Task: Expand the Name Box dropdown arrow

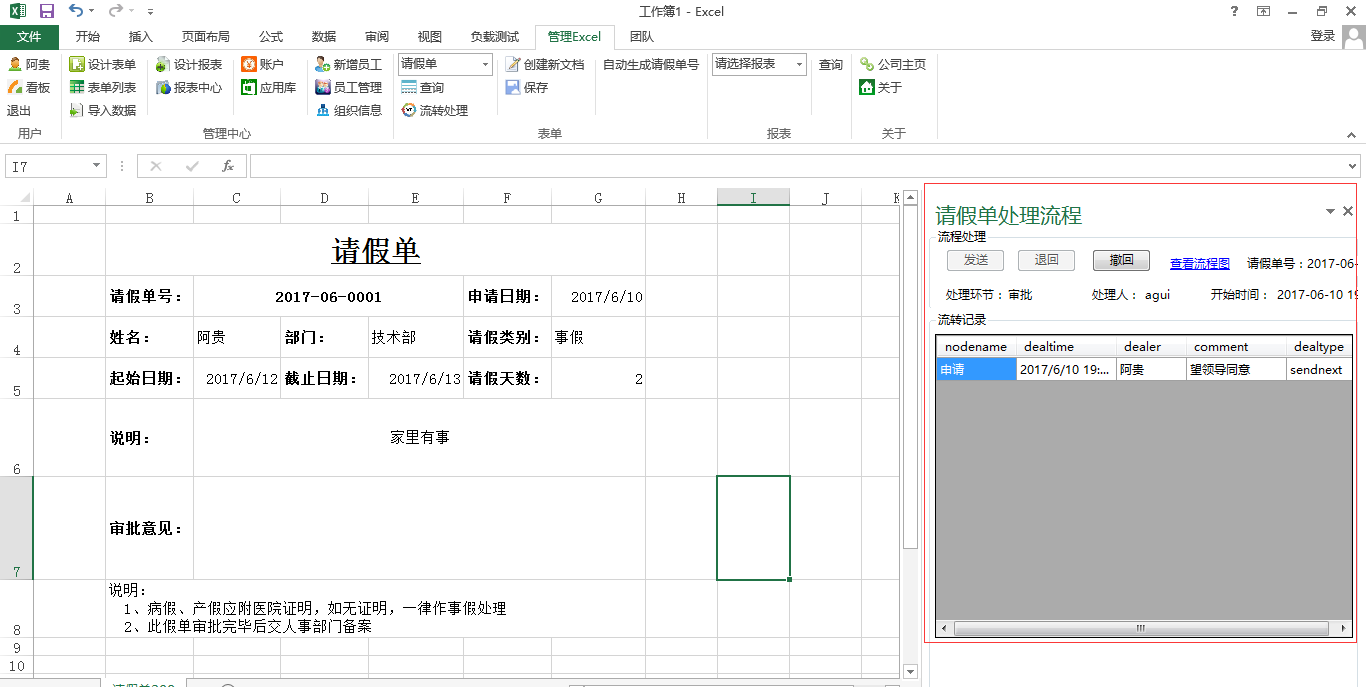Action: click(x=97, y=166)
